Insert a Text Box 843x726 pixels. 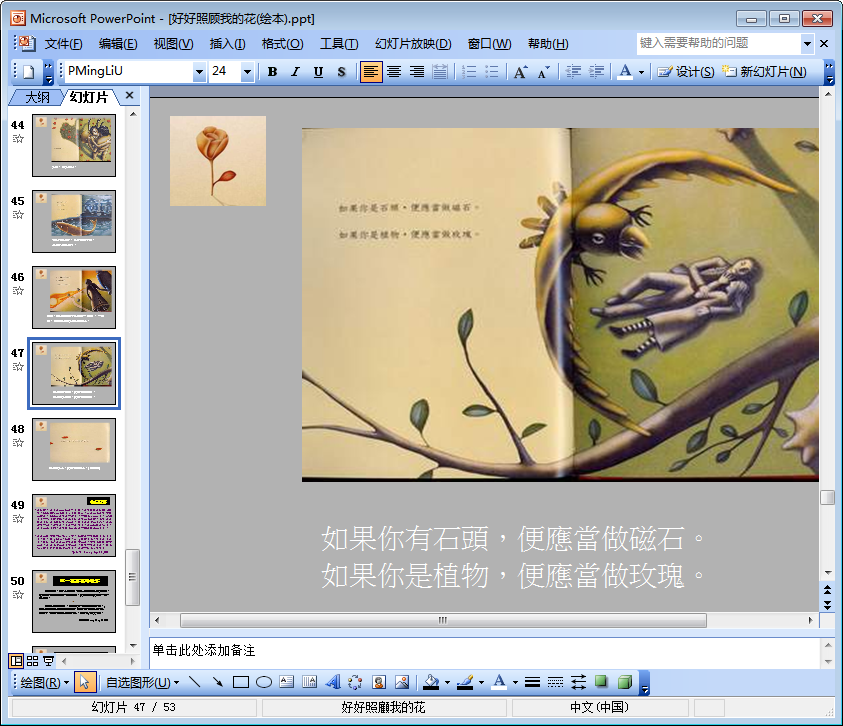pos(287,682)
